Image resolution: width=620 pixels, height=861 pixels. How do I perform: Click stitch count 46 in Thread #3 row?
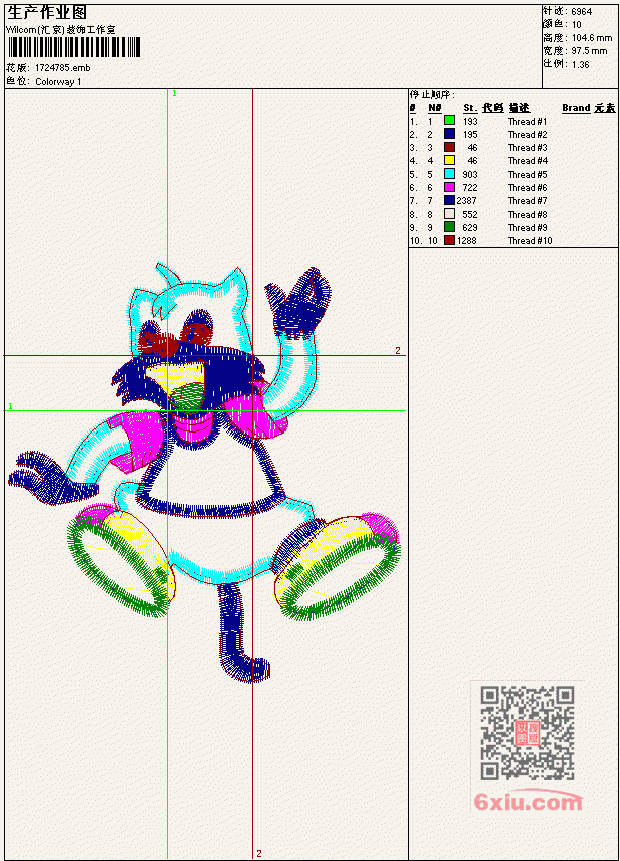[x=472, y=148]
